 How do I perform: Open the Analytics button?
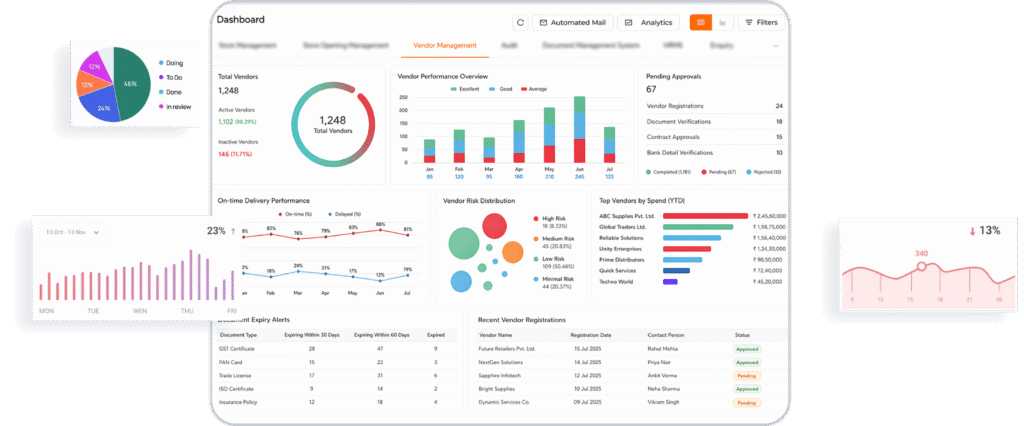pos(648,22)
